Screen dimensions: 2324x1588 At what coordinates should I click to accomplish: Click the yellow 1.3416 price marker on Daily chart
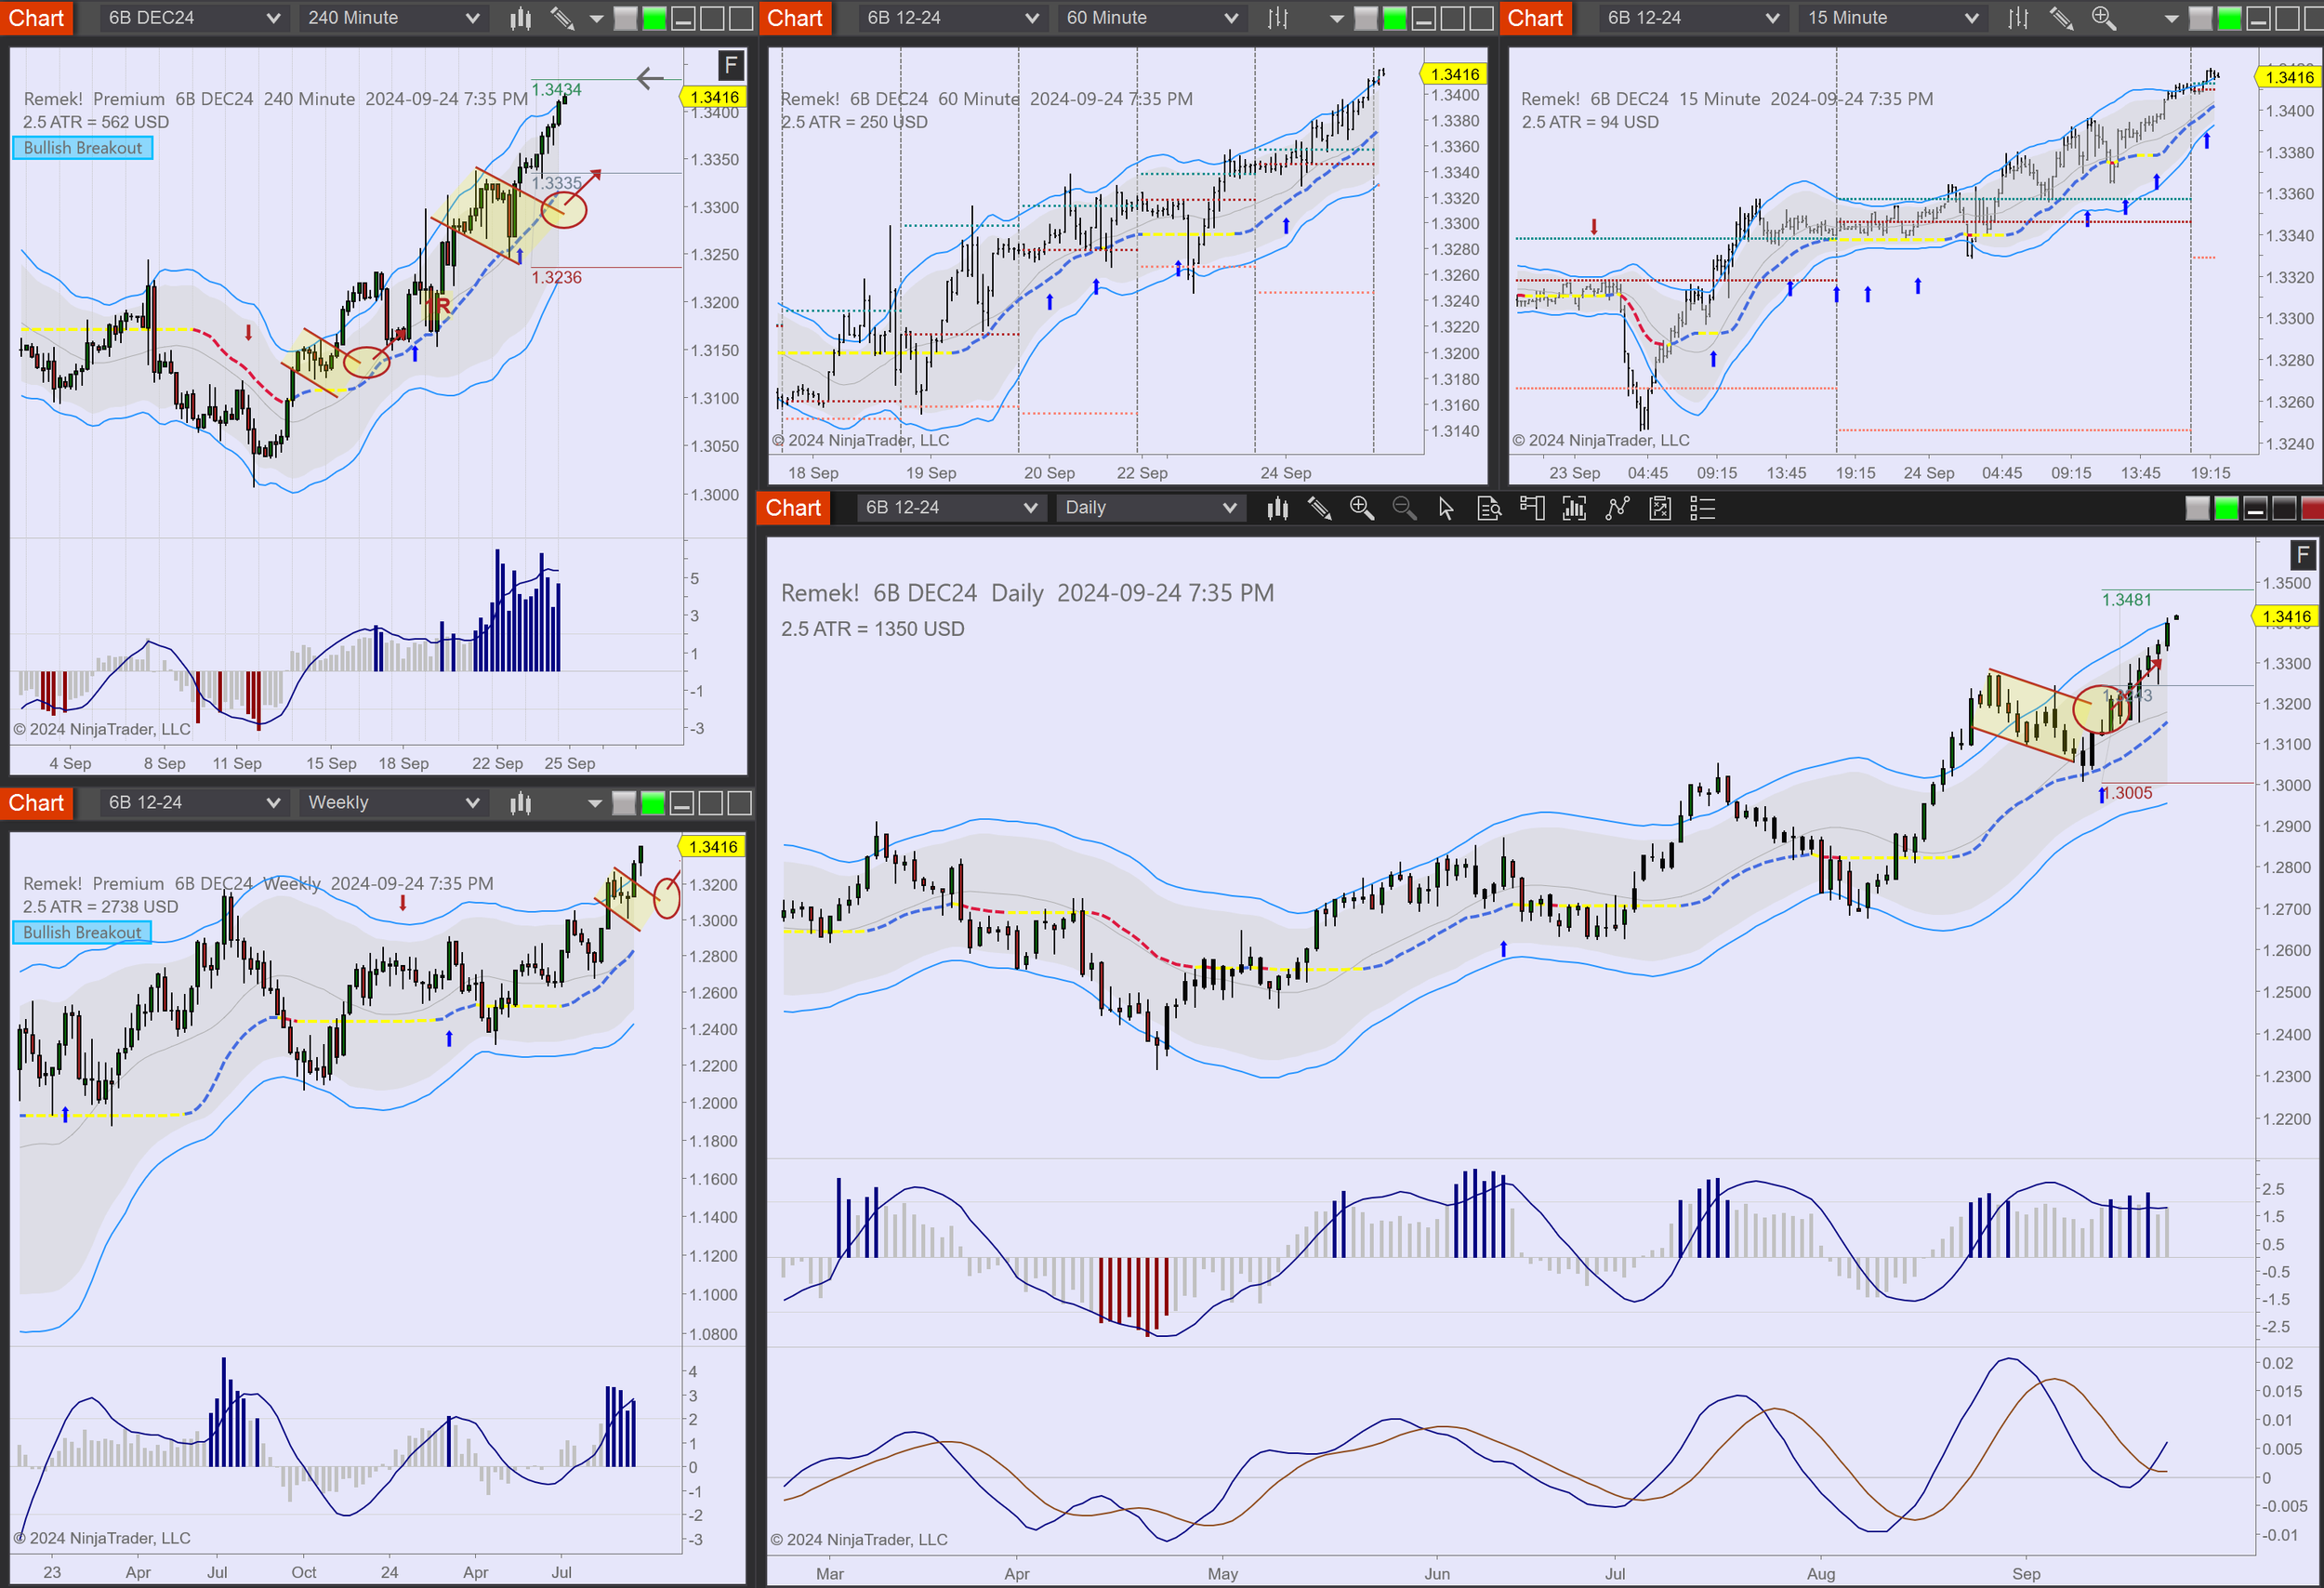pyautogui.click(x=2287, y=616)
